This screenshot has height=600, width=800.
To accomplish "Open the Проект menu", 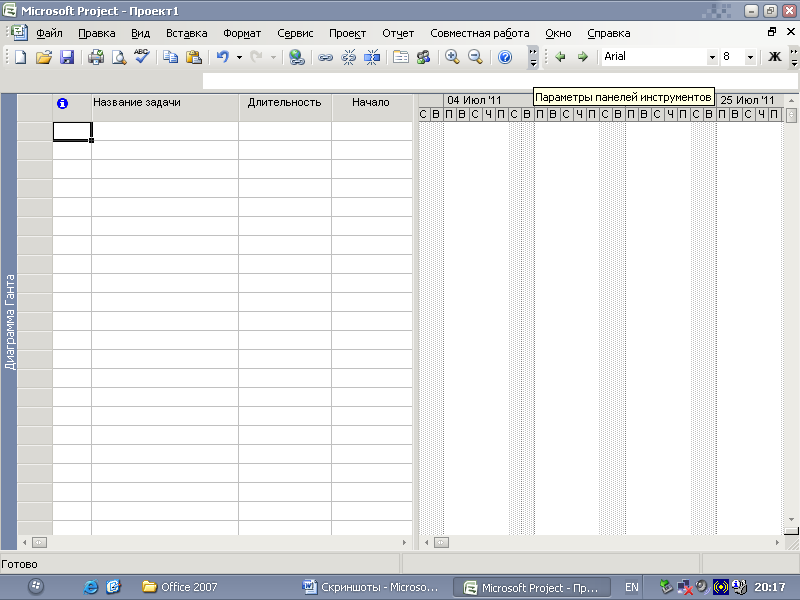I will coord(347,33).
